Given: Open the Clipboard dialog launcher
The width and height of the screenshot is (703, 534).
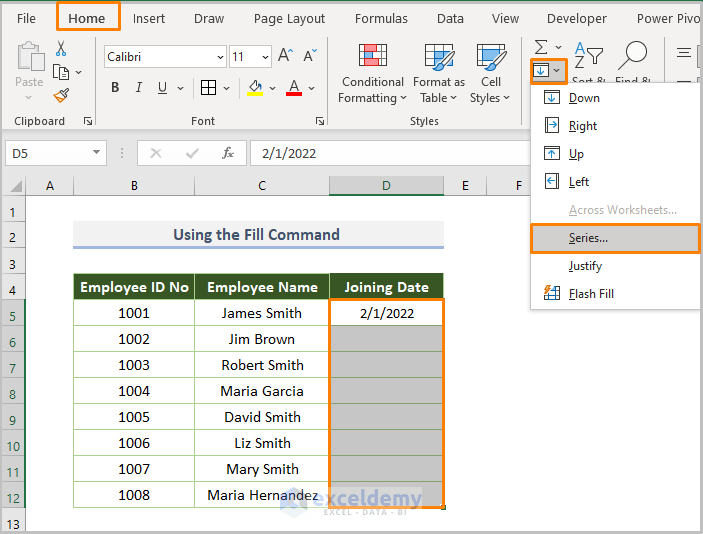Looking at the screenshot, I should tap(88, 121).
